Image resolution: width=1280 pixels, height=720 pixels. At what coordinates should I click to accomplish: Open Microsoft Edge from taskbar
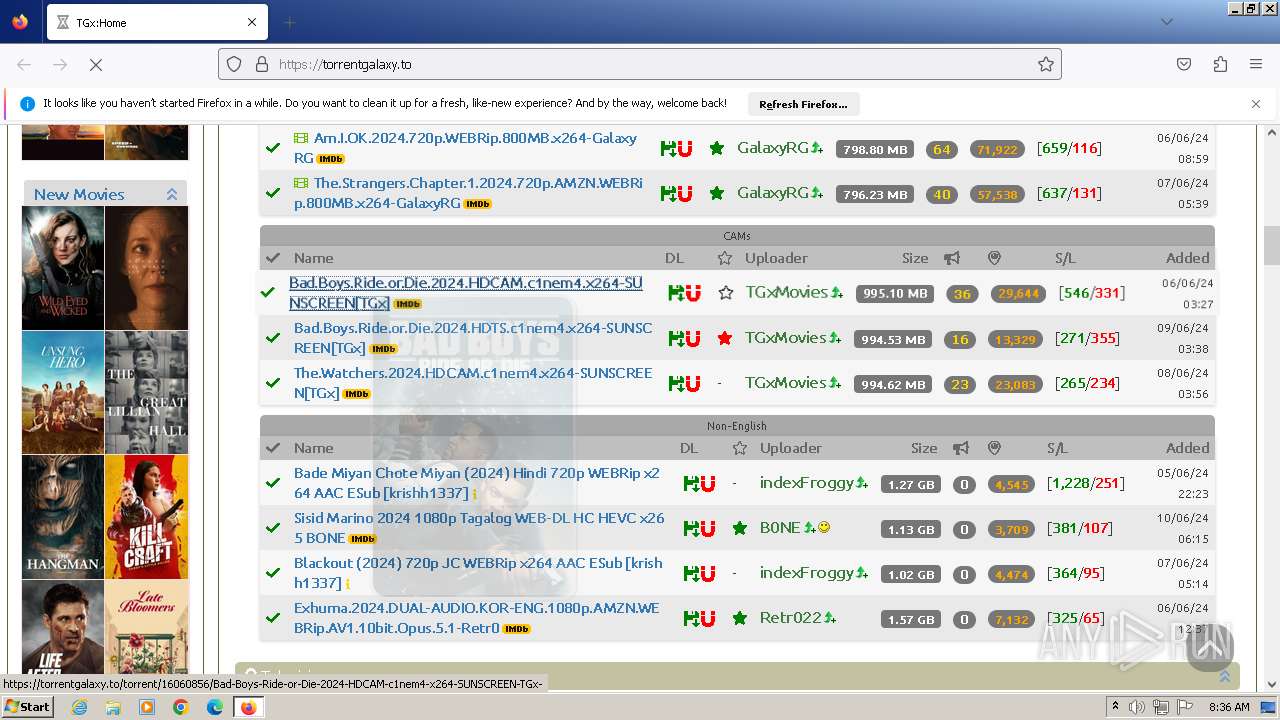[x=215, y=707]
